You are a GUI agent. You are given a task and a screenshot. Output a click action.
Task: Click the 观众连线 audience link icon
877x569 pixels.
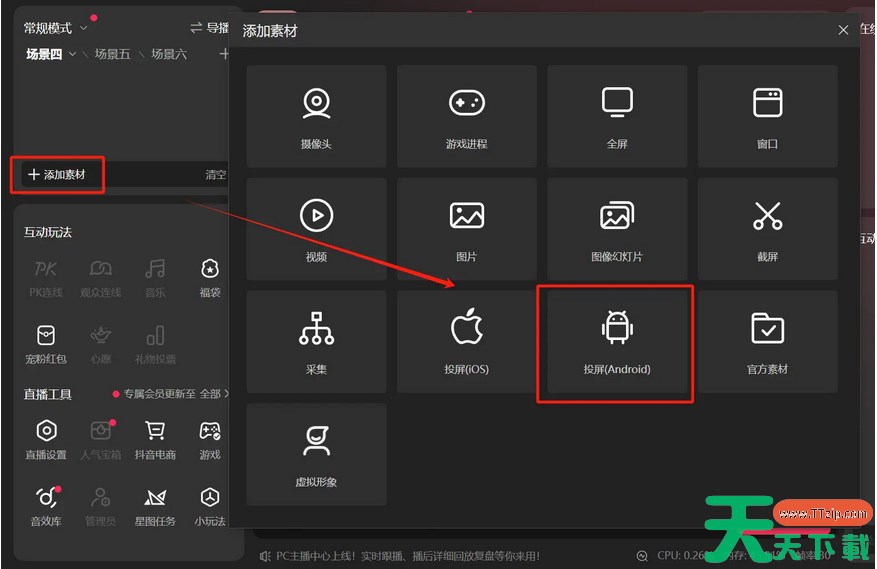click(x=101, y=278)
